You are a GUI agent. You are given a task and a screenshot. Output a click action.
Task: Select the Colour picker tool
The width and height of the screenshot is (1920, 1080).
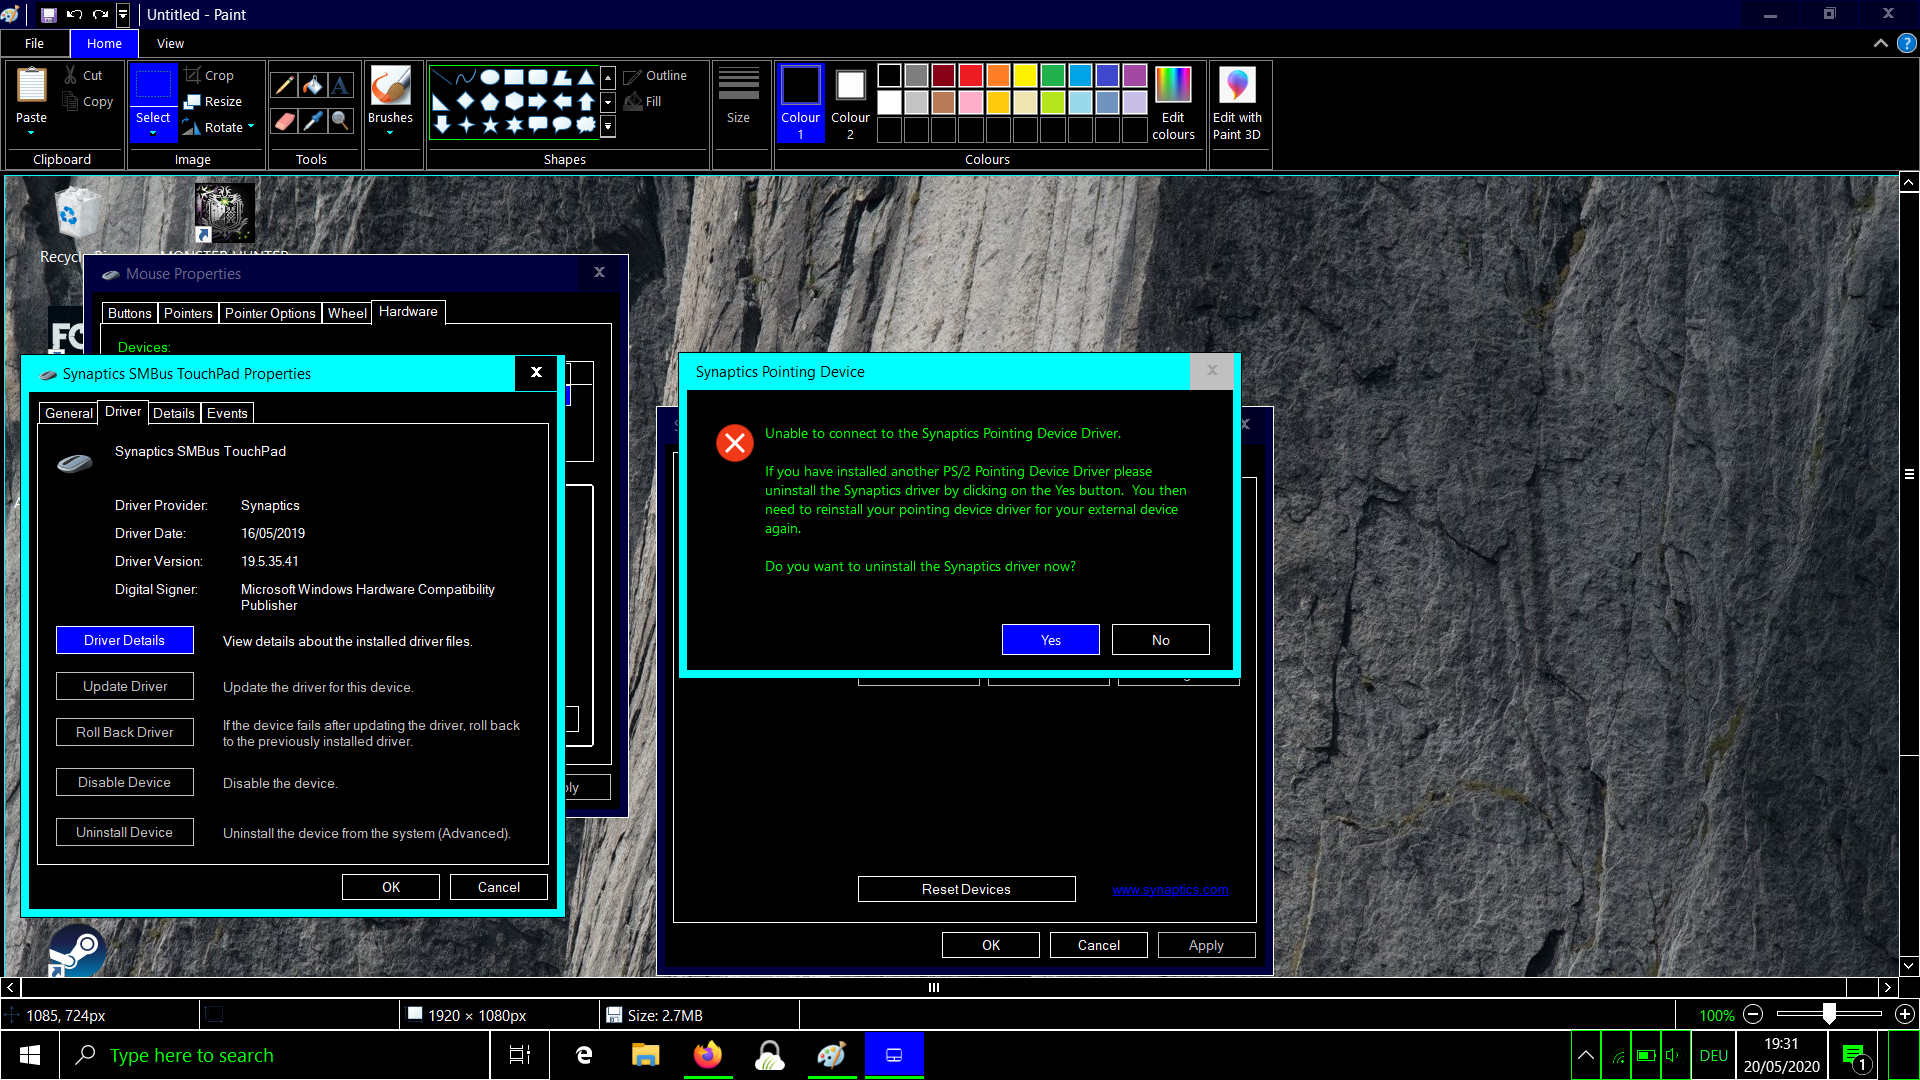(312, 121)
